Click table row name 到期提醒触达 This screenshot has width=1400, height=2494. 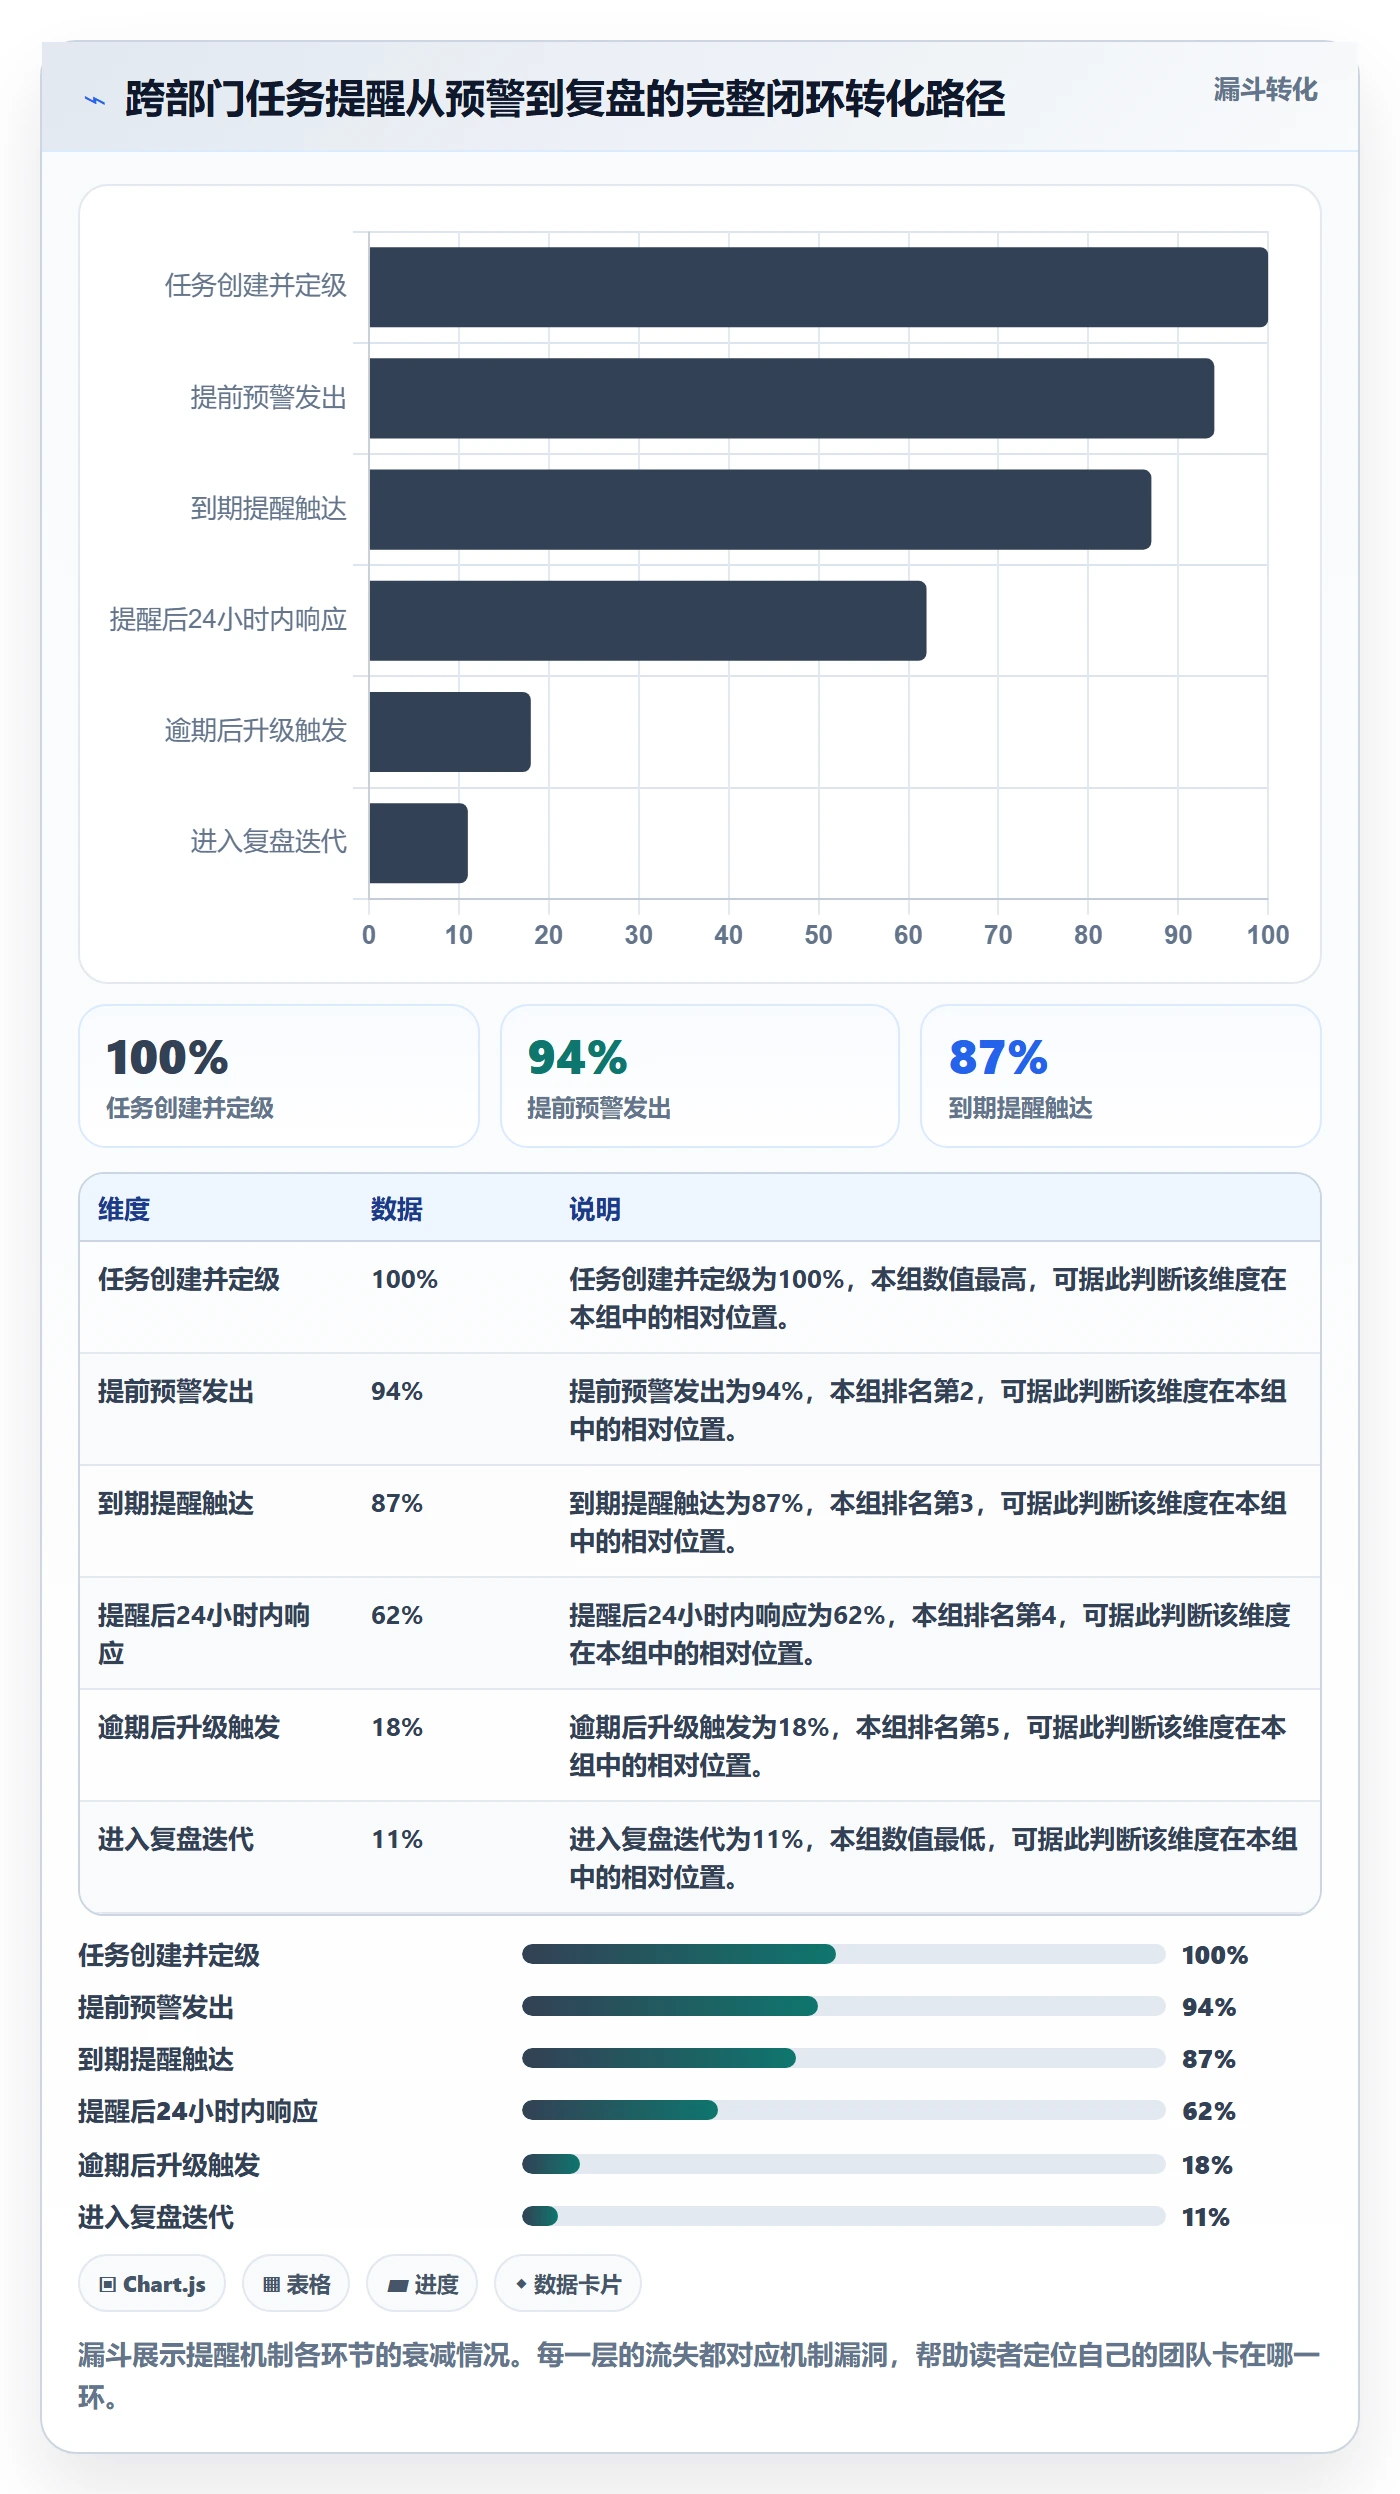point(176,1503)
